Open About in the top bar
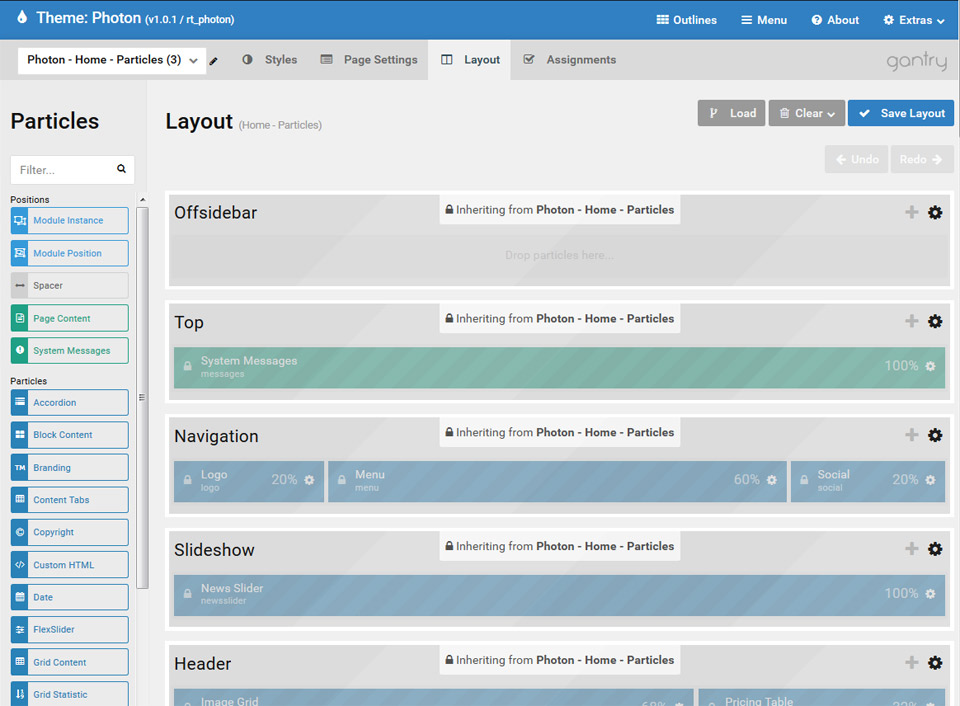960x706 pixels. click(x=835, y=20)
